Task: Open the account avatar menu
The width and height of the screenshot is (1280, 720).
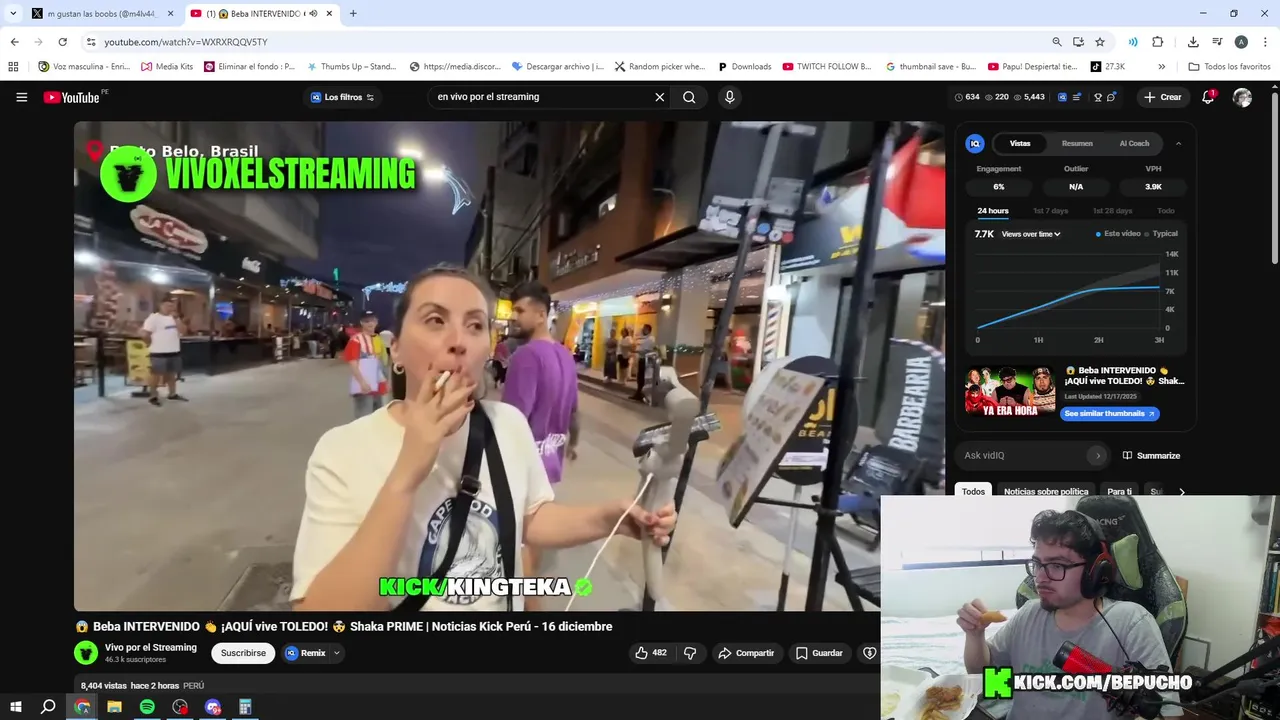Action: click(1242, 97)
